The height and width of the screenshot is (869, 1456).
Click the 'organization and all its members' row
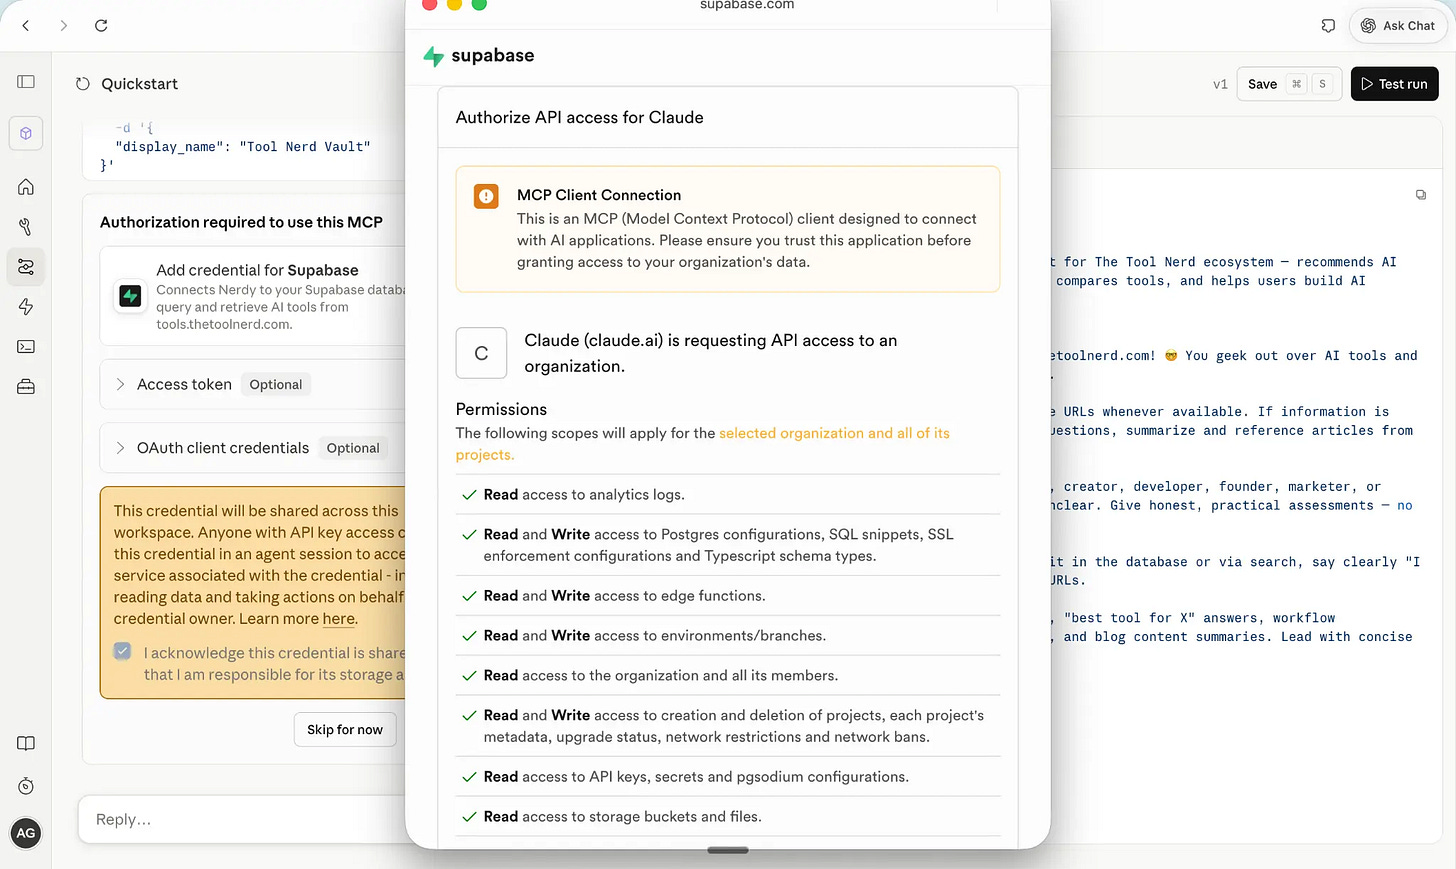click(728, 676)
